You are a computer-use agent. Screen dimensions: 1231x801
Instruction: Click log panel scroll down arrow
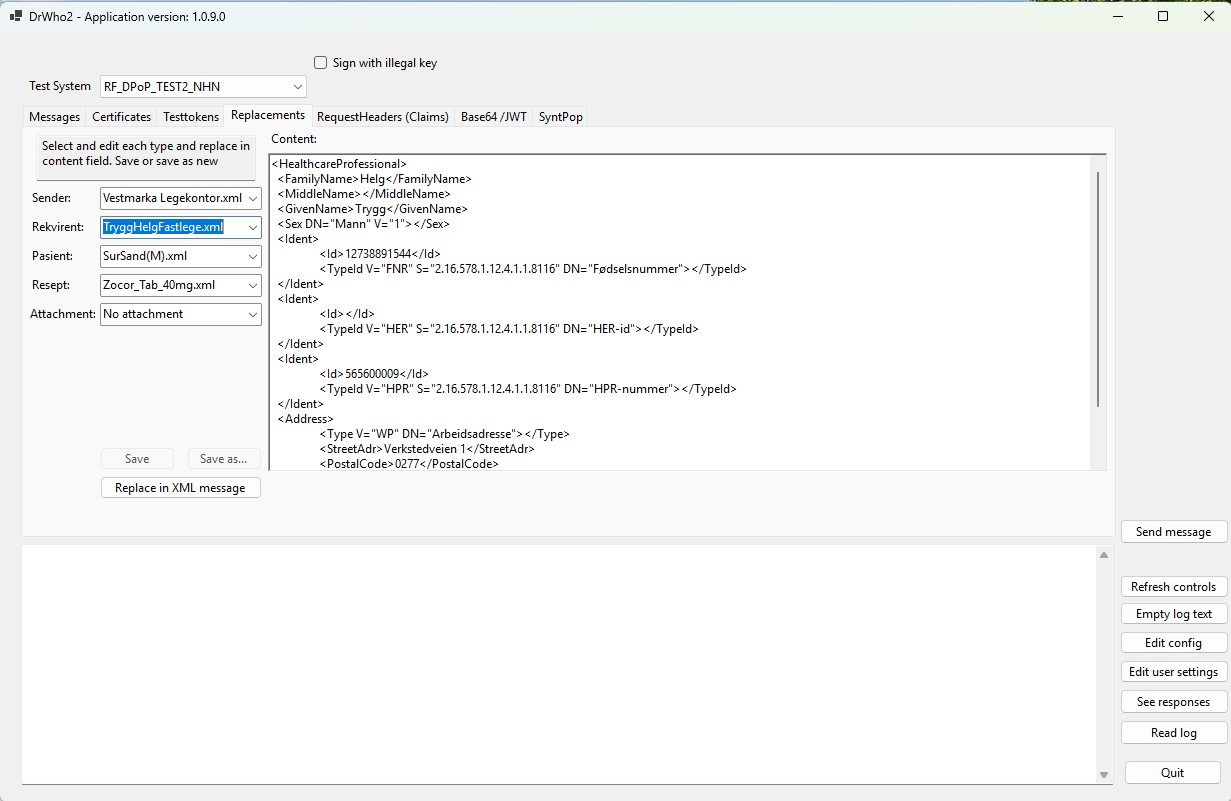click(x=1104, y=775)
